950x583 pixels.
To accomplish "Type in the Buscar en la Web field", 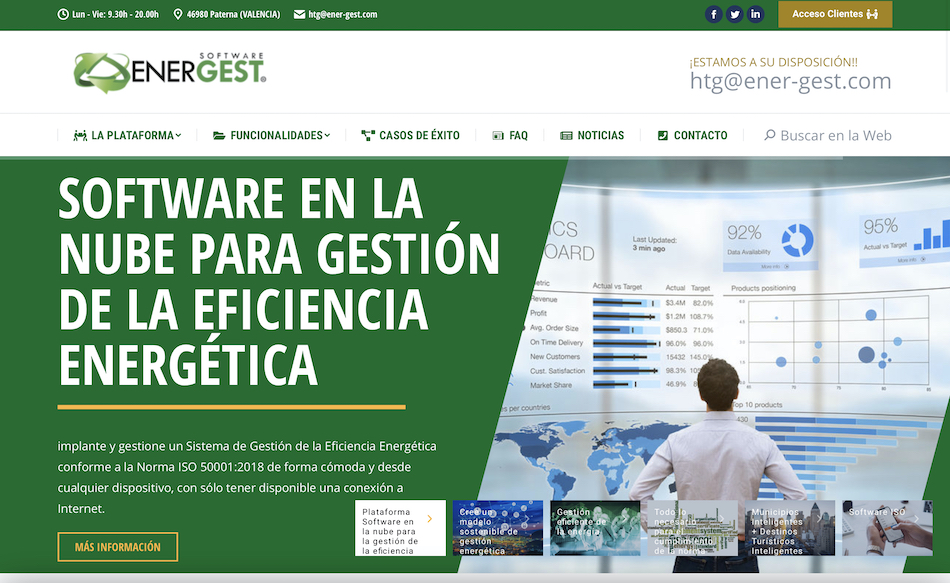I will coord(835,135).
